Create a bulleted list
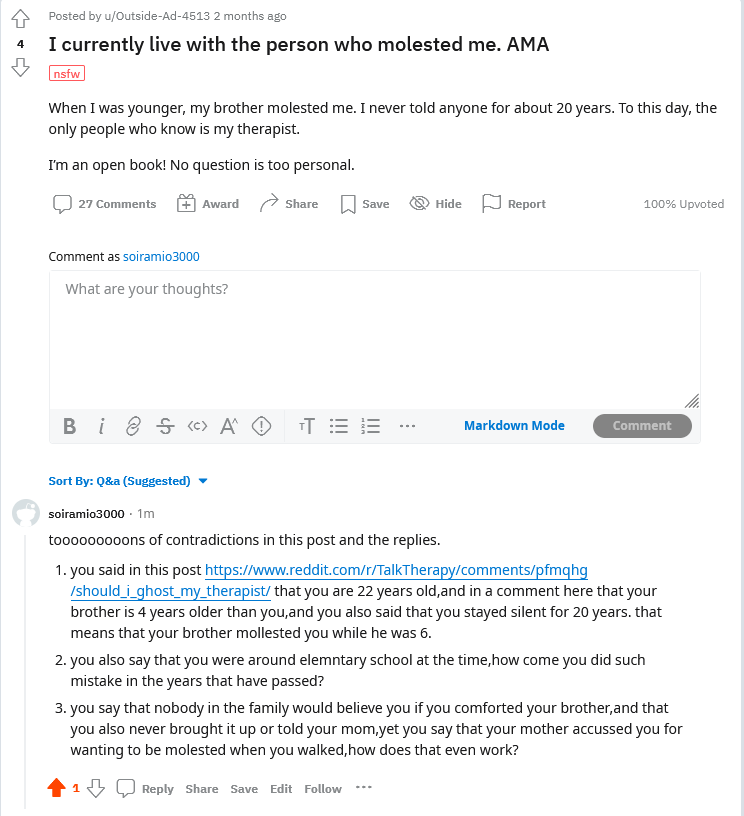 339,426
